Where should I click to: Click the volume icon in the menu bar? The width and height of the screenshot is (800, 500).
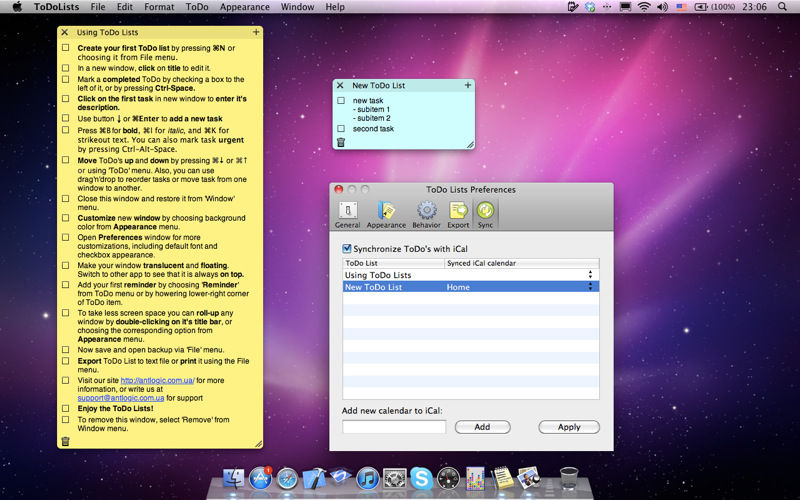(x=662, y=7)
